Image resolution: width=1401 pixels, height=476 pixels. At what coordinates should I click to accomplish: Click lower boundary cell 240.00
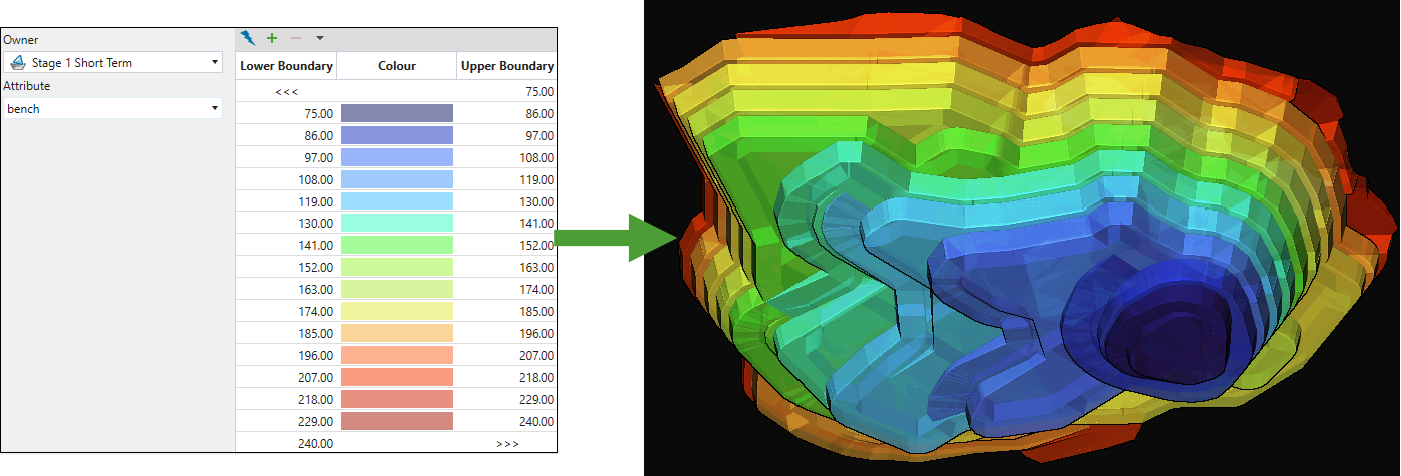tap(286, 443)
